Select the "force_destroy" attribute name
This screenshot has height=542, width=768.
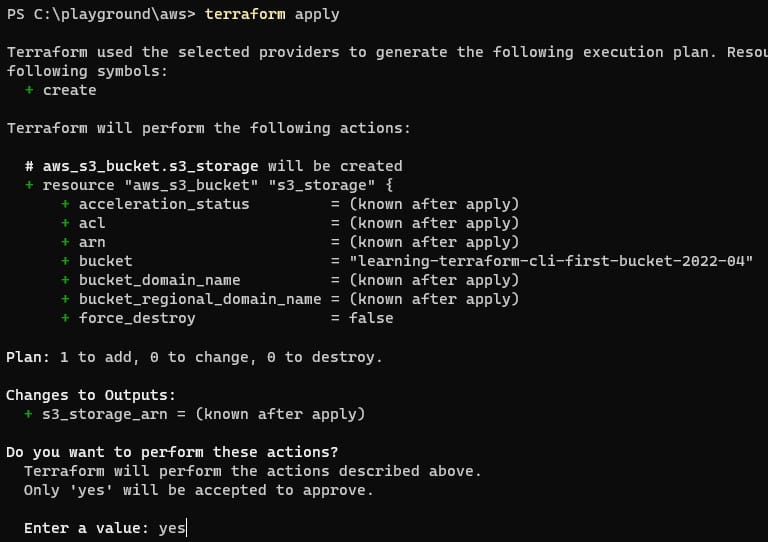(x=137, y=318)
